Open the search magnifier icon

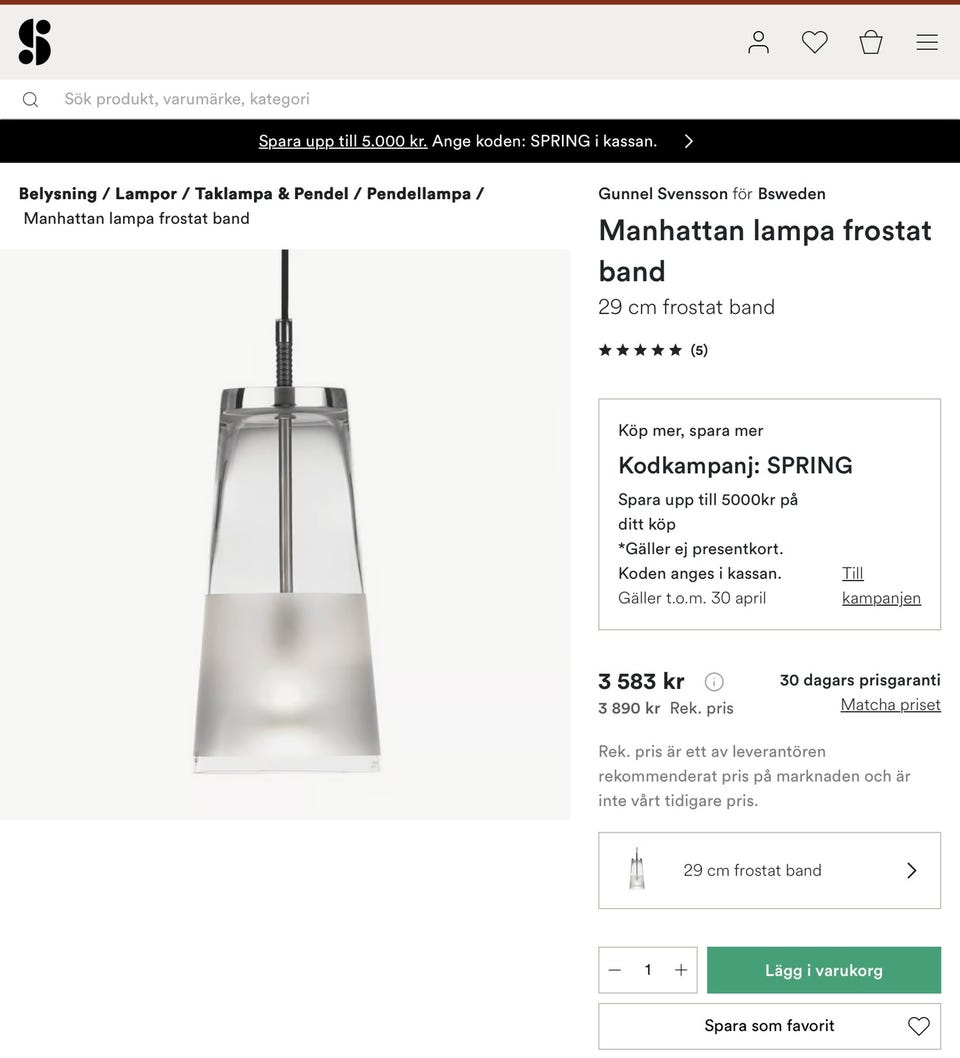pyautogui.click(x=30, y=99)
